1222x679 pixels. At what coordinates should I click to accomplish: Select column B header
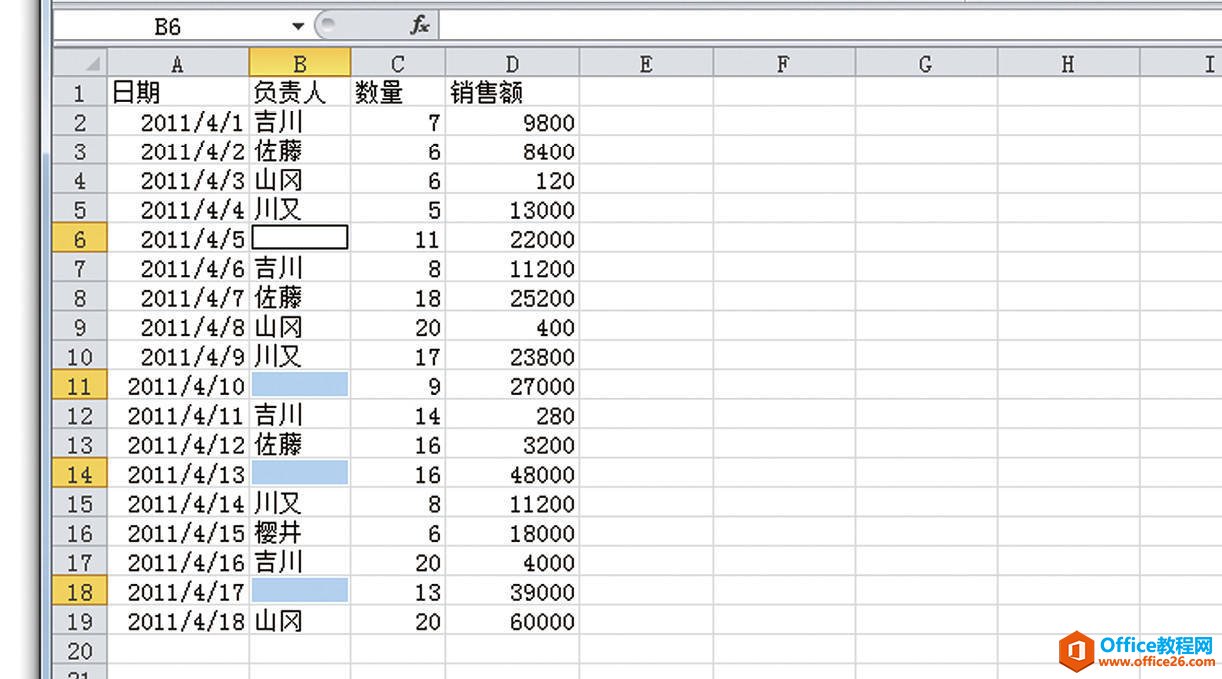pyautogui.click(x=299, y=63)
